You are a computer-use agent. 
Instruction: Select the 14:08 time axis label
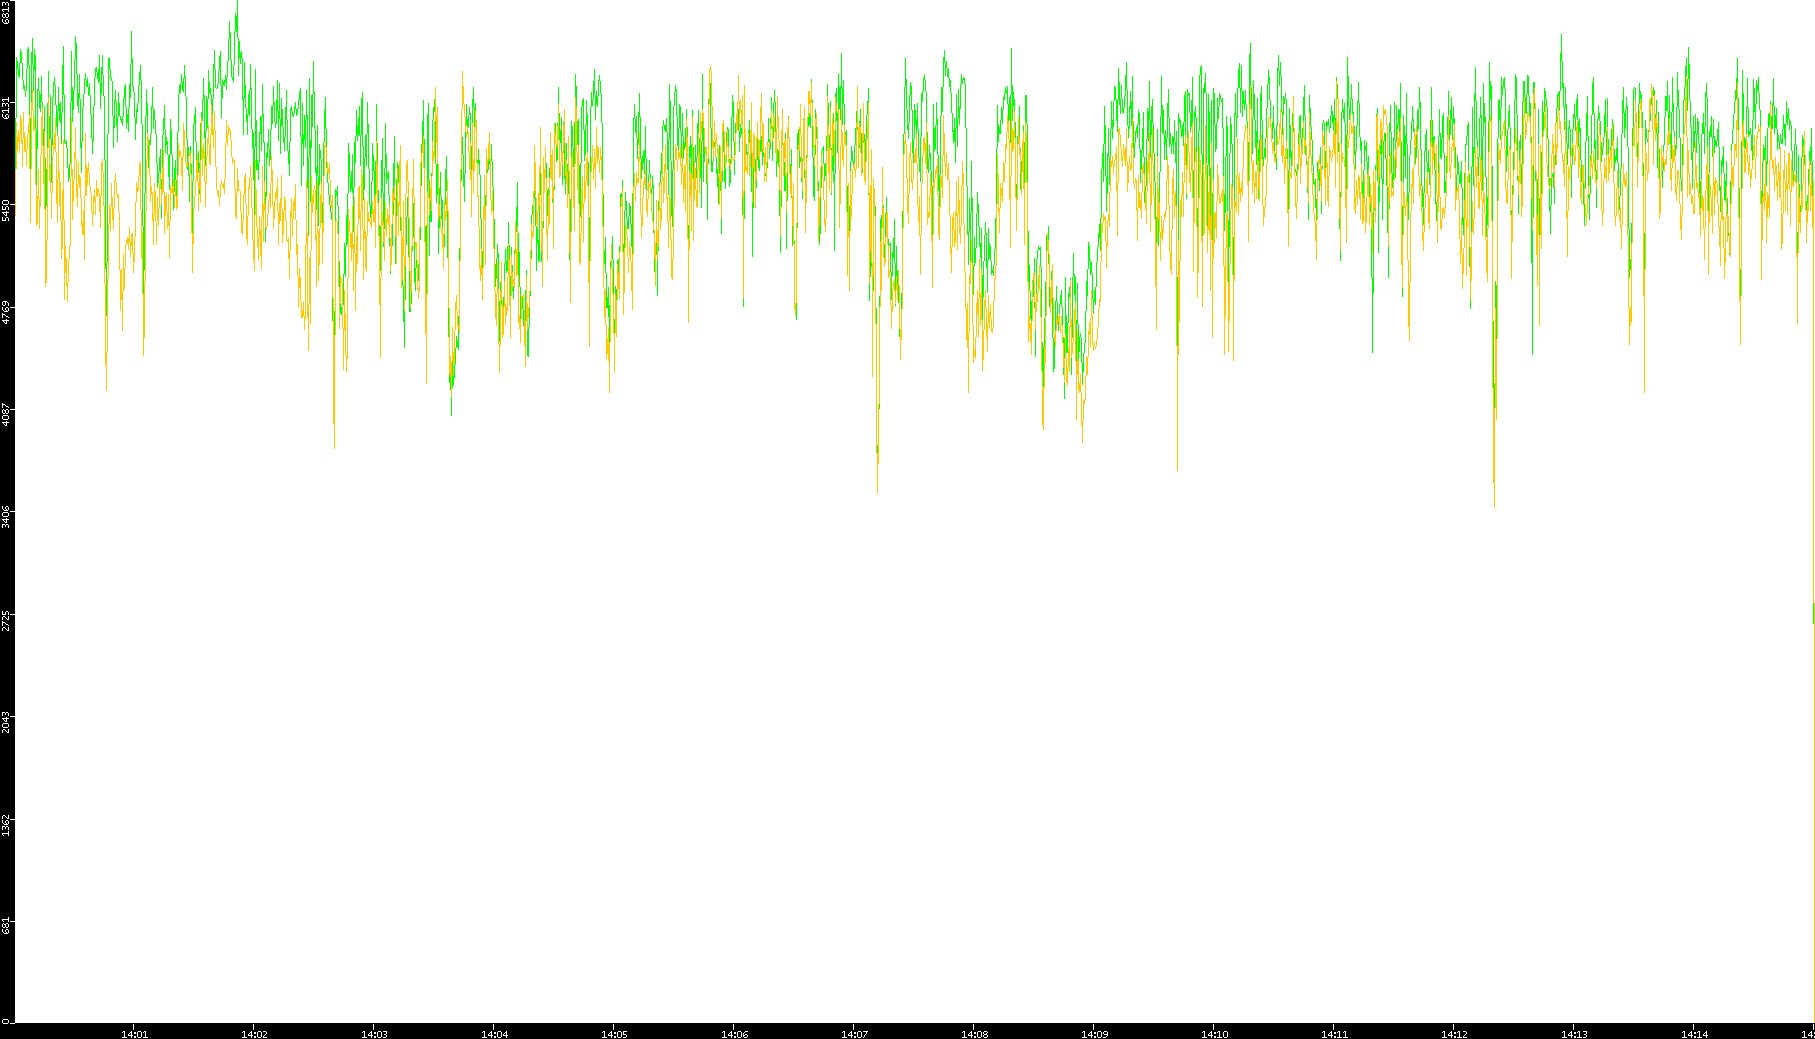point(974,1034)
